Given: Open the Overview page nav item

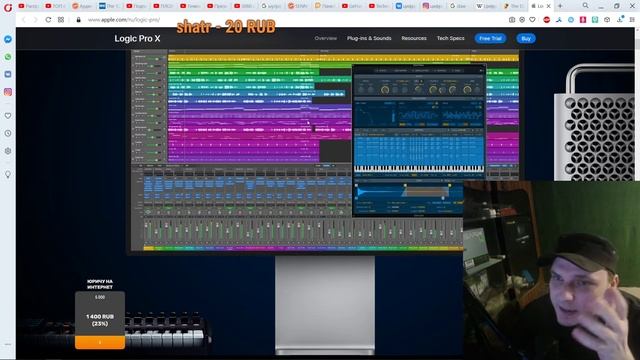Looking at the screenshot, I should pos(325,38).
